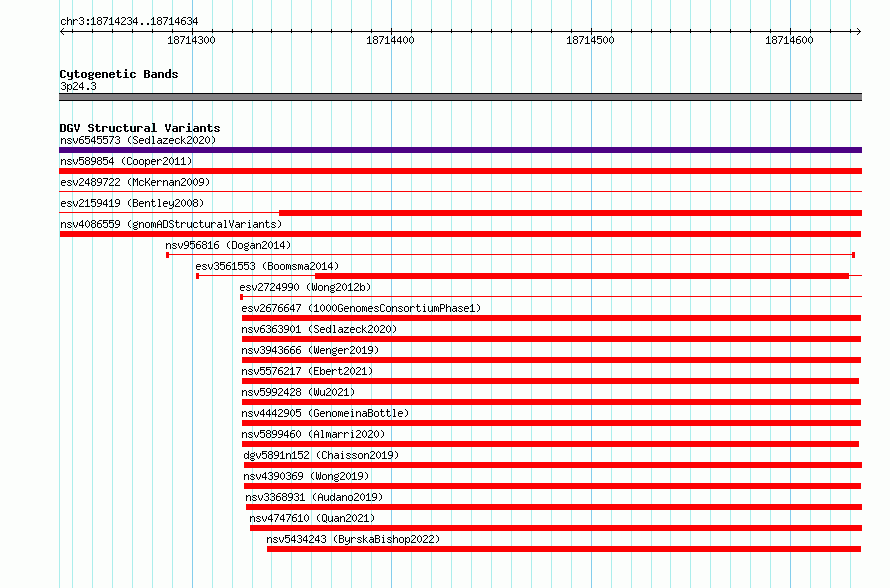Image resolution: width=890 pixels, height=588 pixels.
Task: Click the thin red line of nsv956816
Action: tap(511, 255)
